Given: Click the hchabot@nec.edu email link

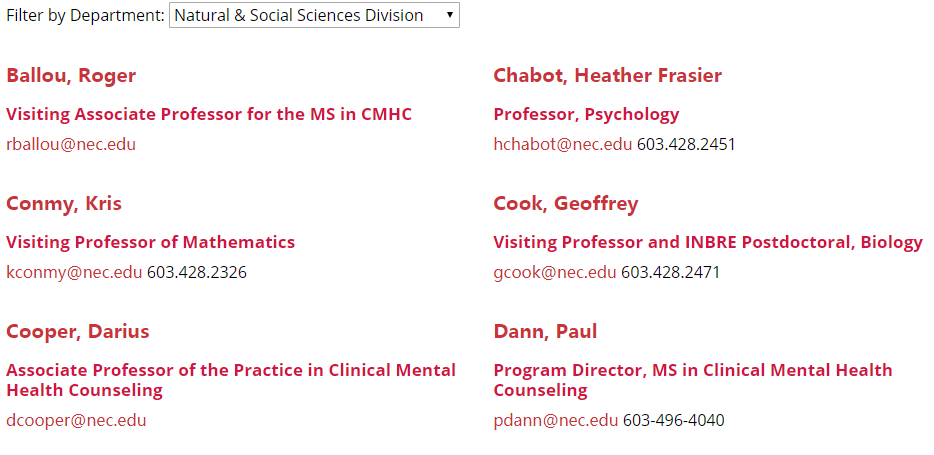Looking at the screenshot, I should point(562,144).
